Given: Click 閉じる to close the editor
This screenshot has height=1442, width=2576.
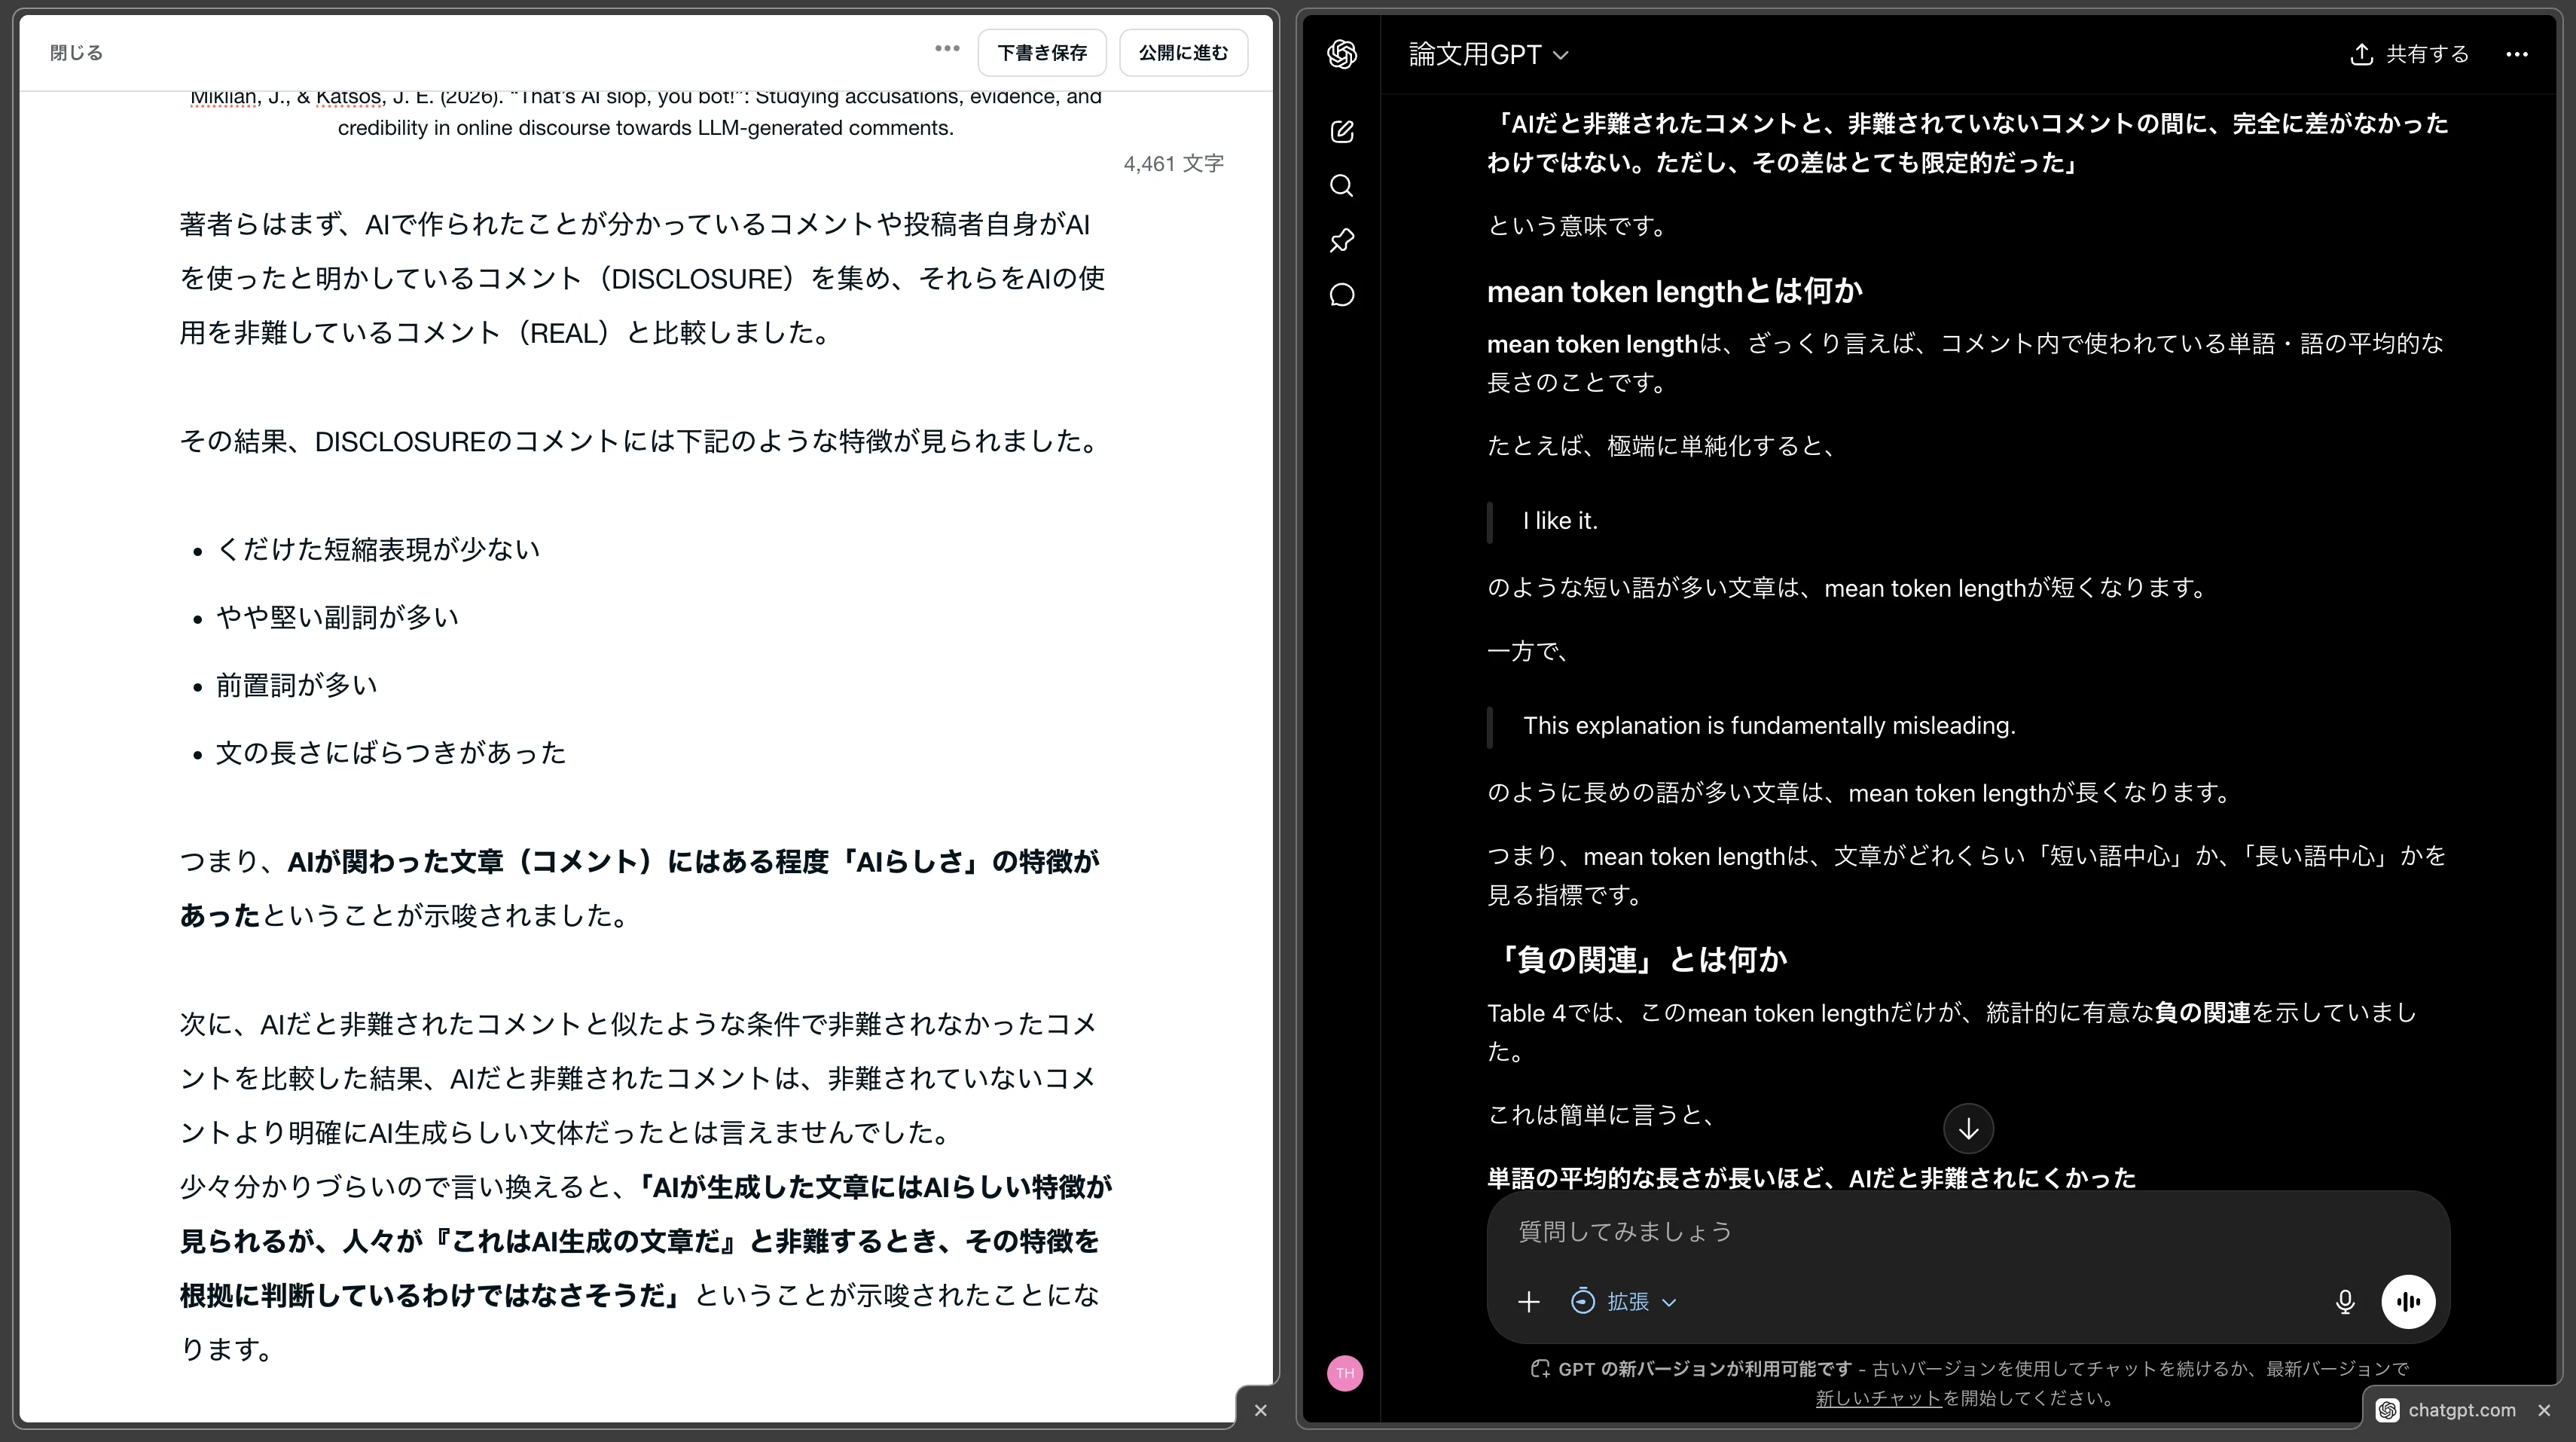Looking at the screenshot, I should point(76,53).
